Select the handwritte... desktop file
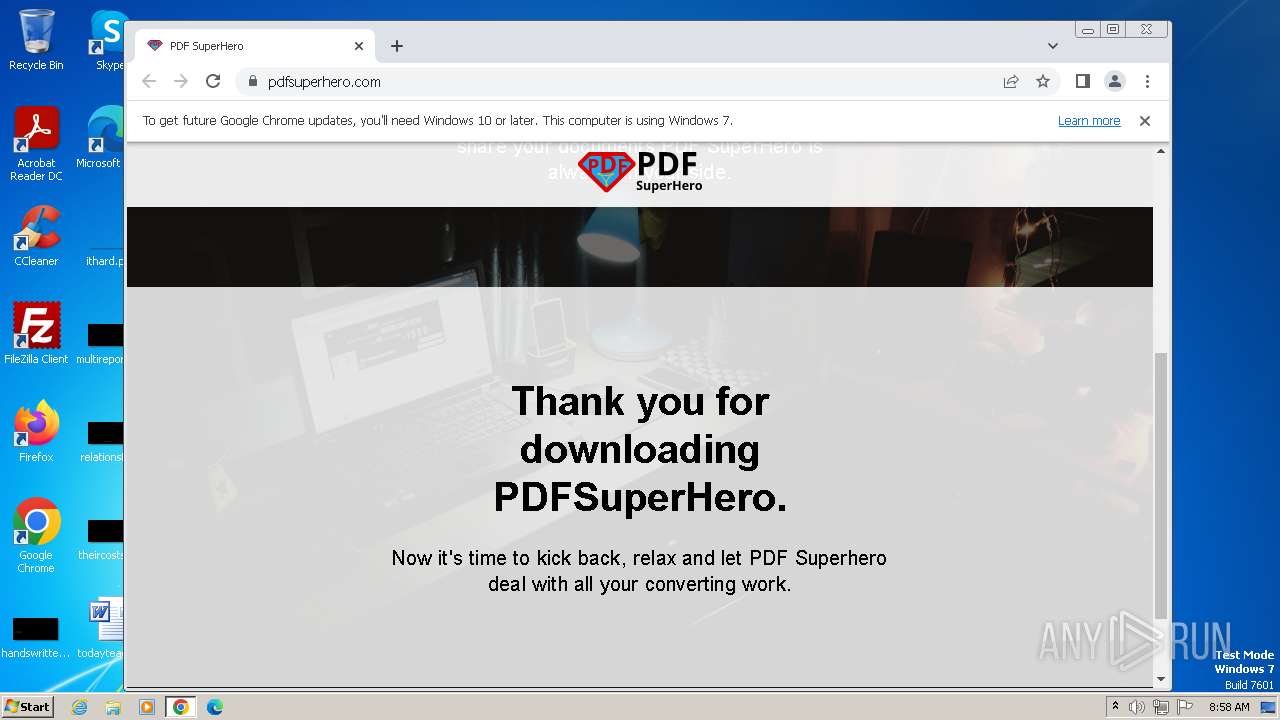This screenshot has height=720, width=1280. click(36, 636)
